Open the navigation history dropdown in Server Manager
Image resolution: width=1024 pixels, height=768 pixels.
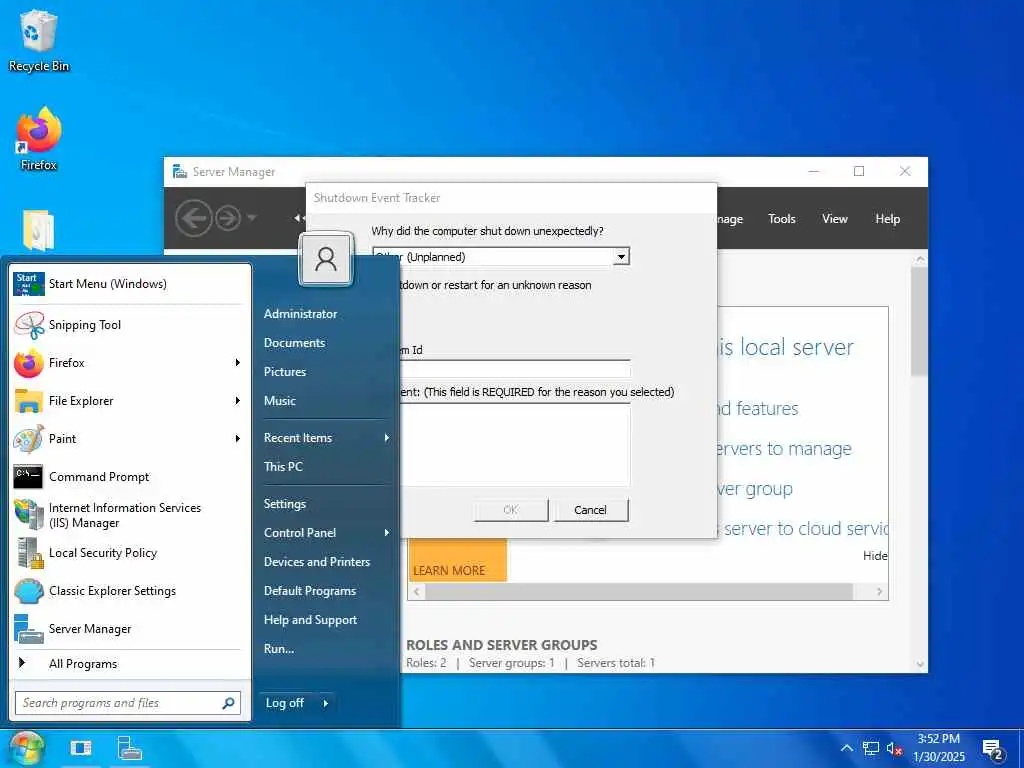(x=252, y=218)
